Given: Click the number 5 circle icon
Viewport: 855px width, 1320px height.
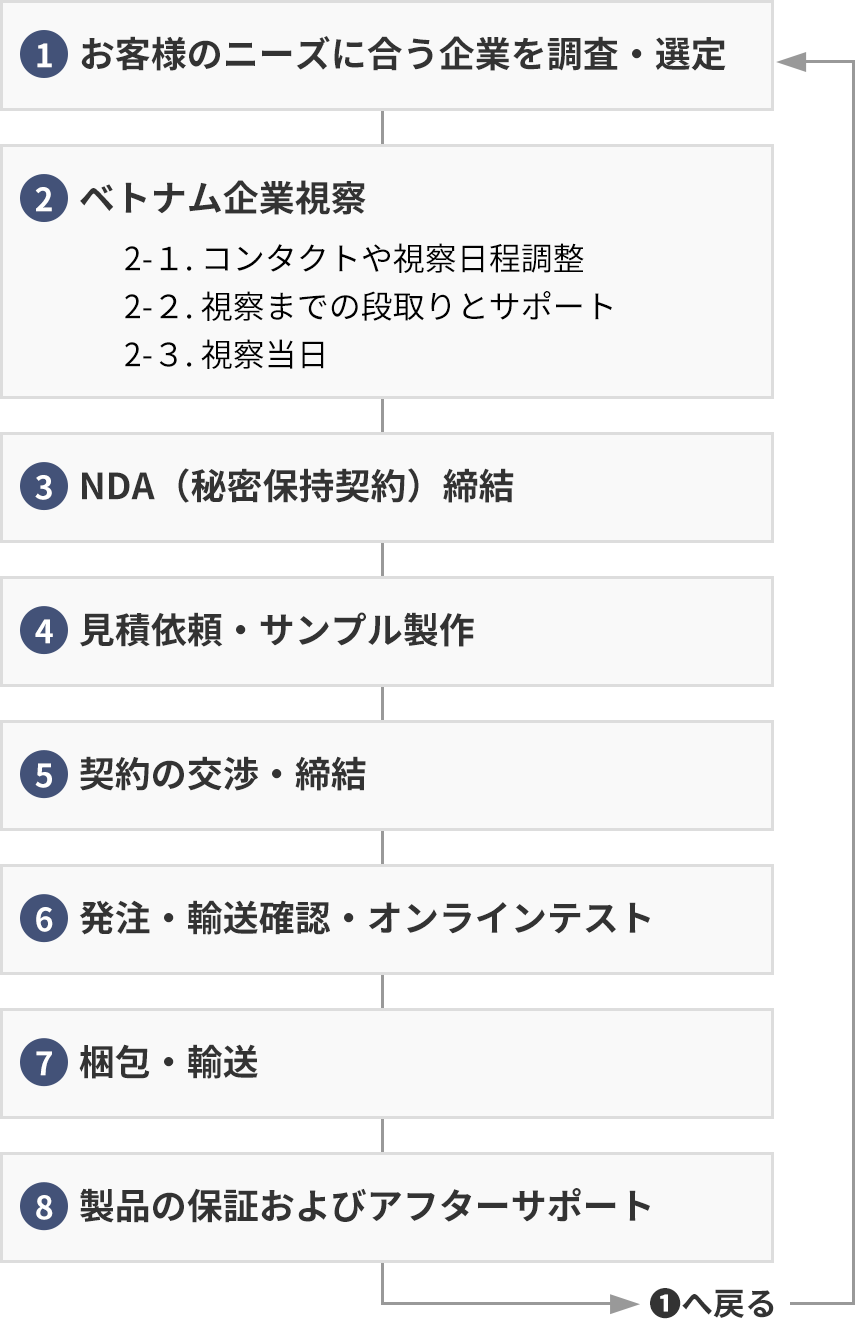Looking at the screenshot, I should coord(43,775).
